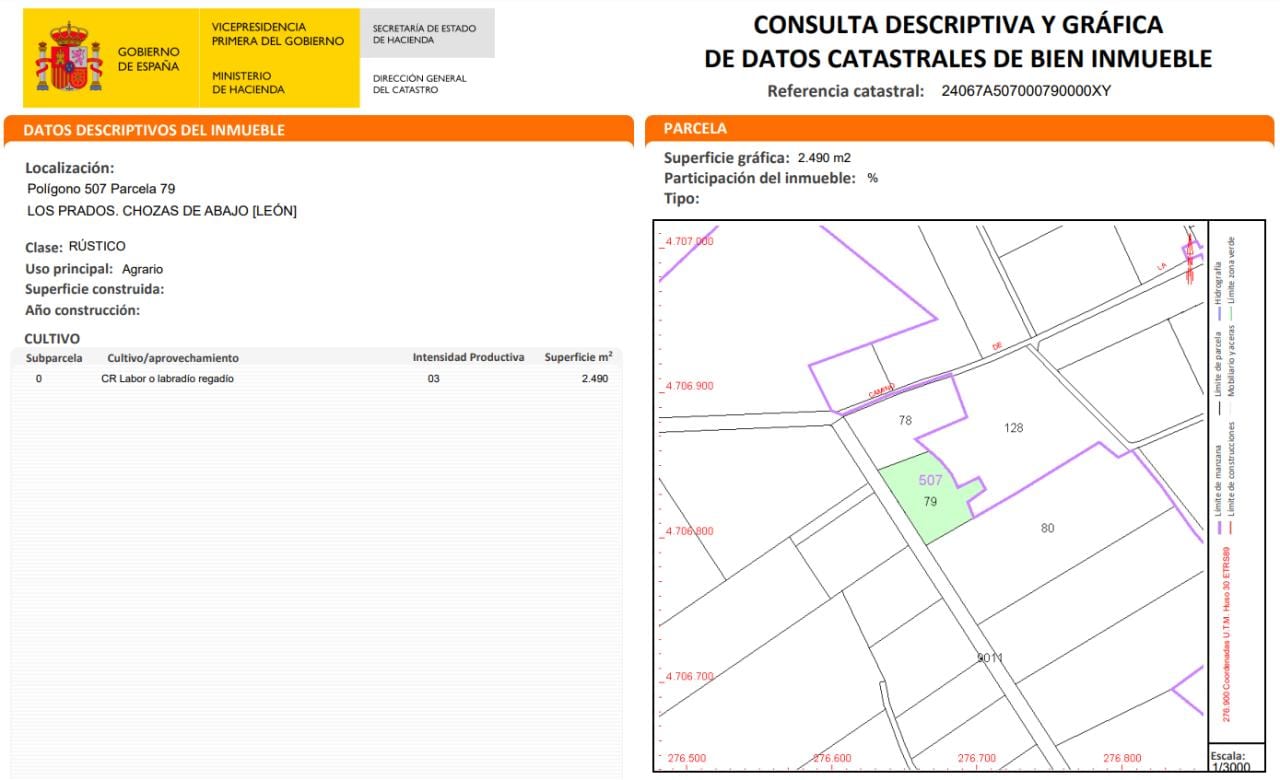Screen dimensions: 1280x780
Task: Click parcel 78 on the map
Action: [905, 421]
